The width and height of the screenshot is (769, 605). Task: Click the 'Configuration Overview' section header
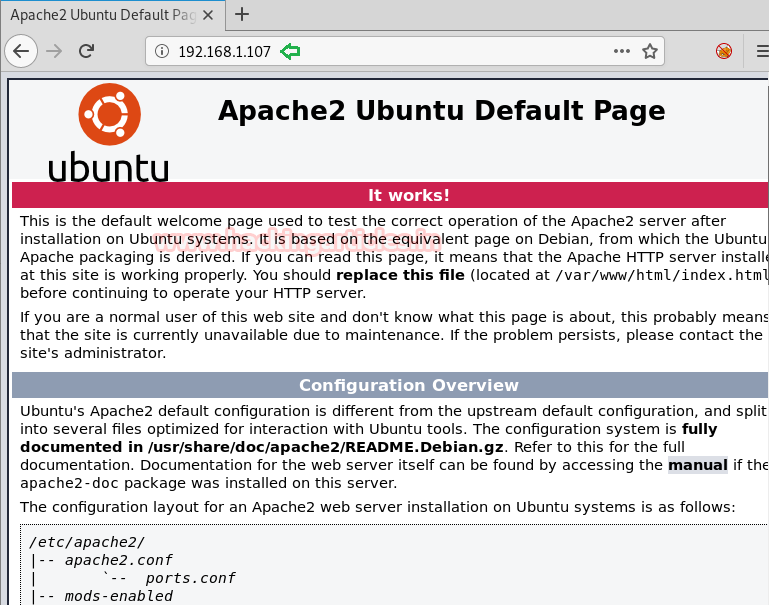[x=409, y=385]
